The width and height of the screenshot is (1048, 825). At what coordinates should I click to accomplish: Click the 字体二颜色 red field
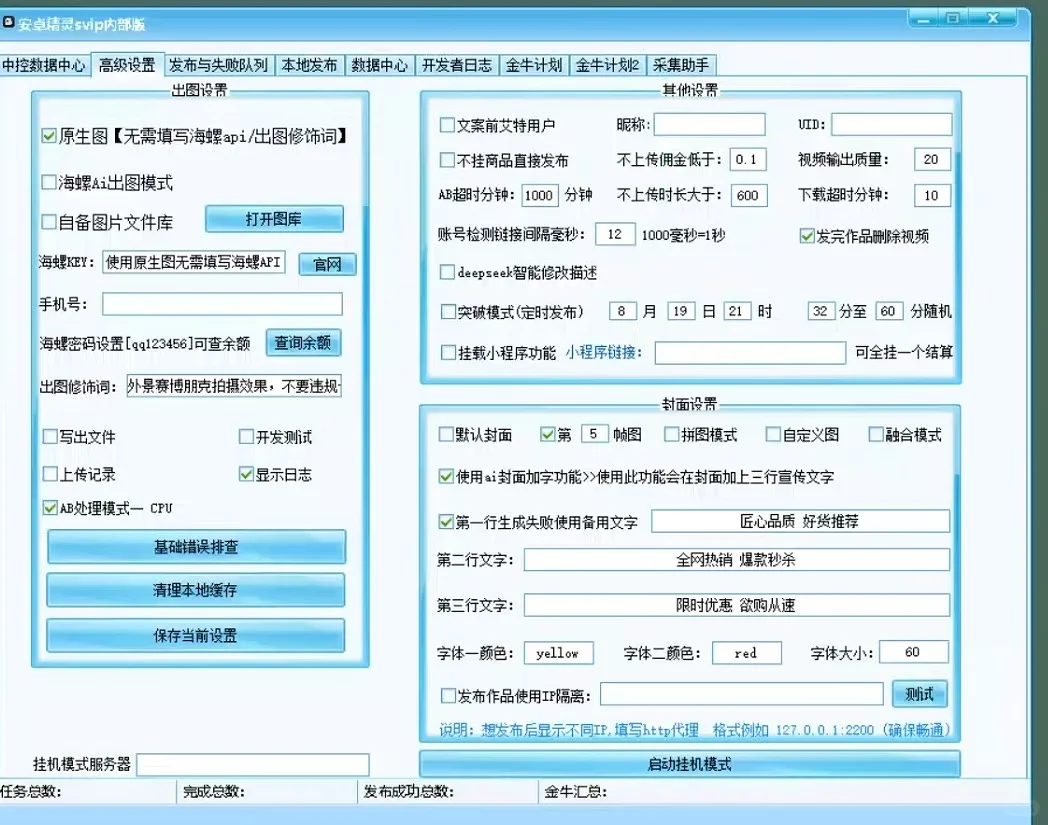747,653
